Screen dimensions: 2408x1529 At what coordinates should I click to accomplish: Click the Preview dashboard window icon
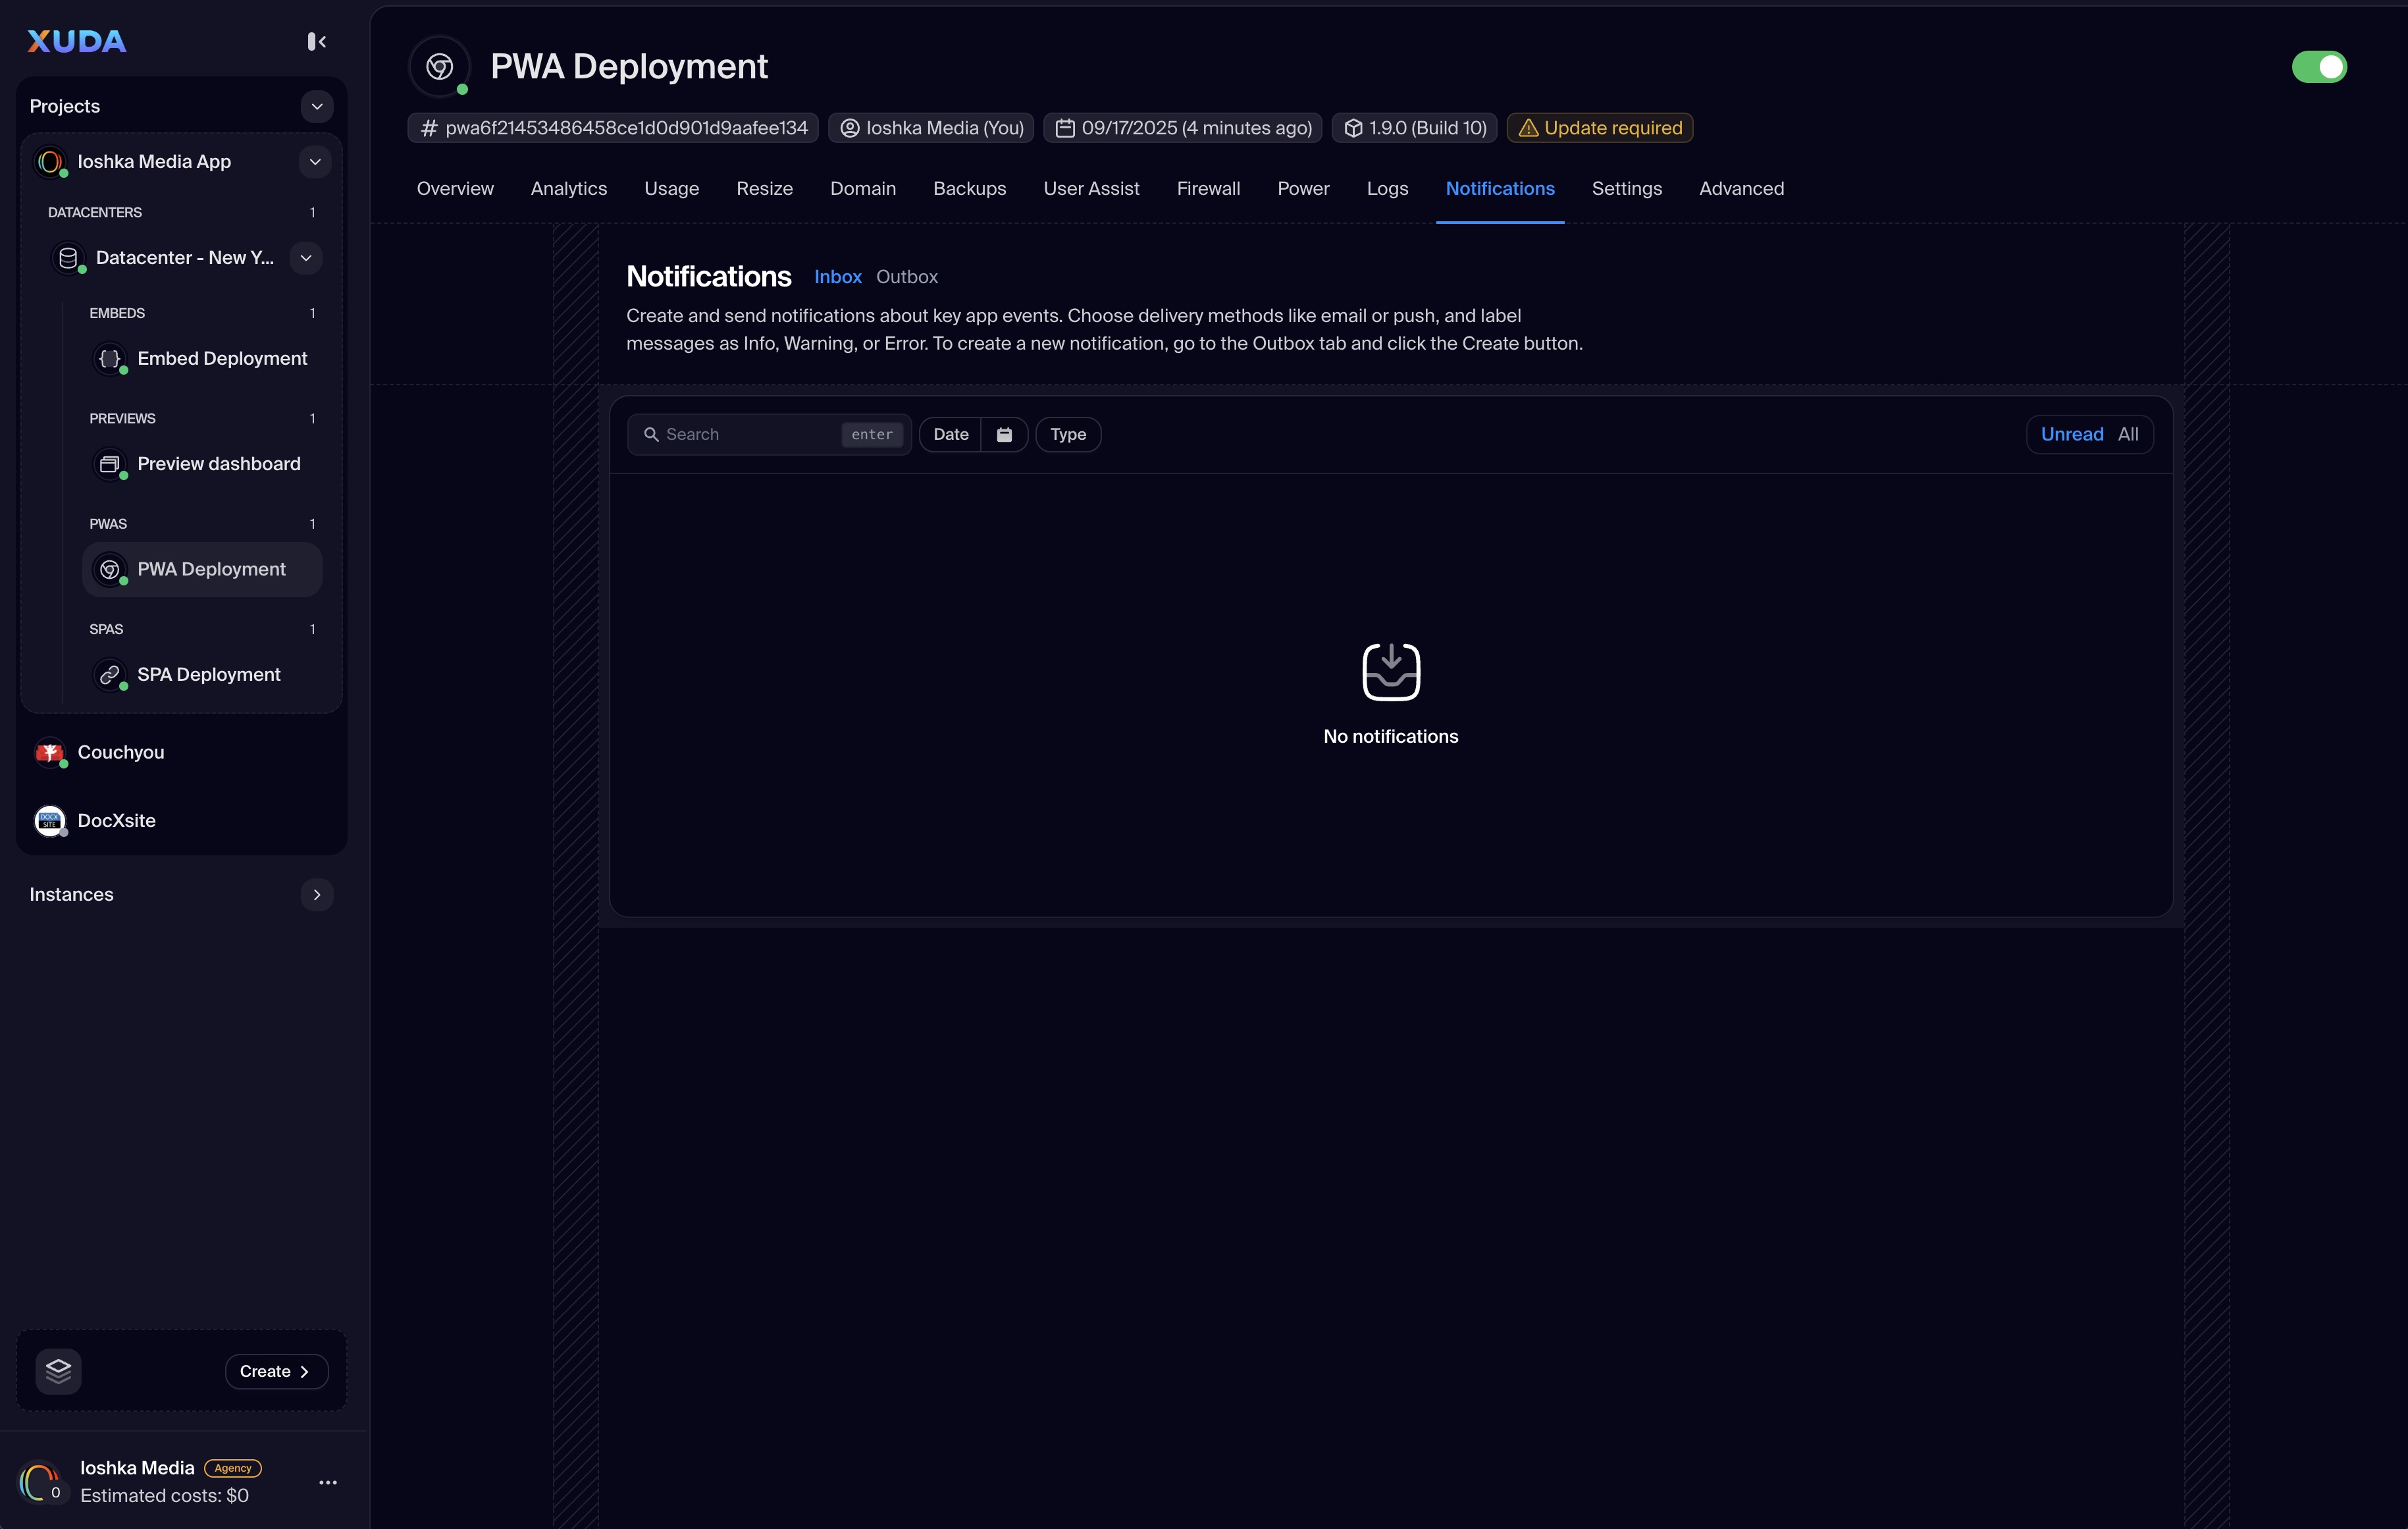tap(110, 464)
